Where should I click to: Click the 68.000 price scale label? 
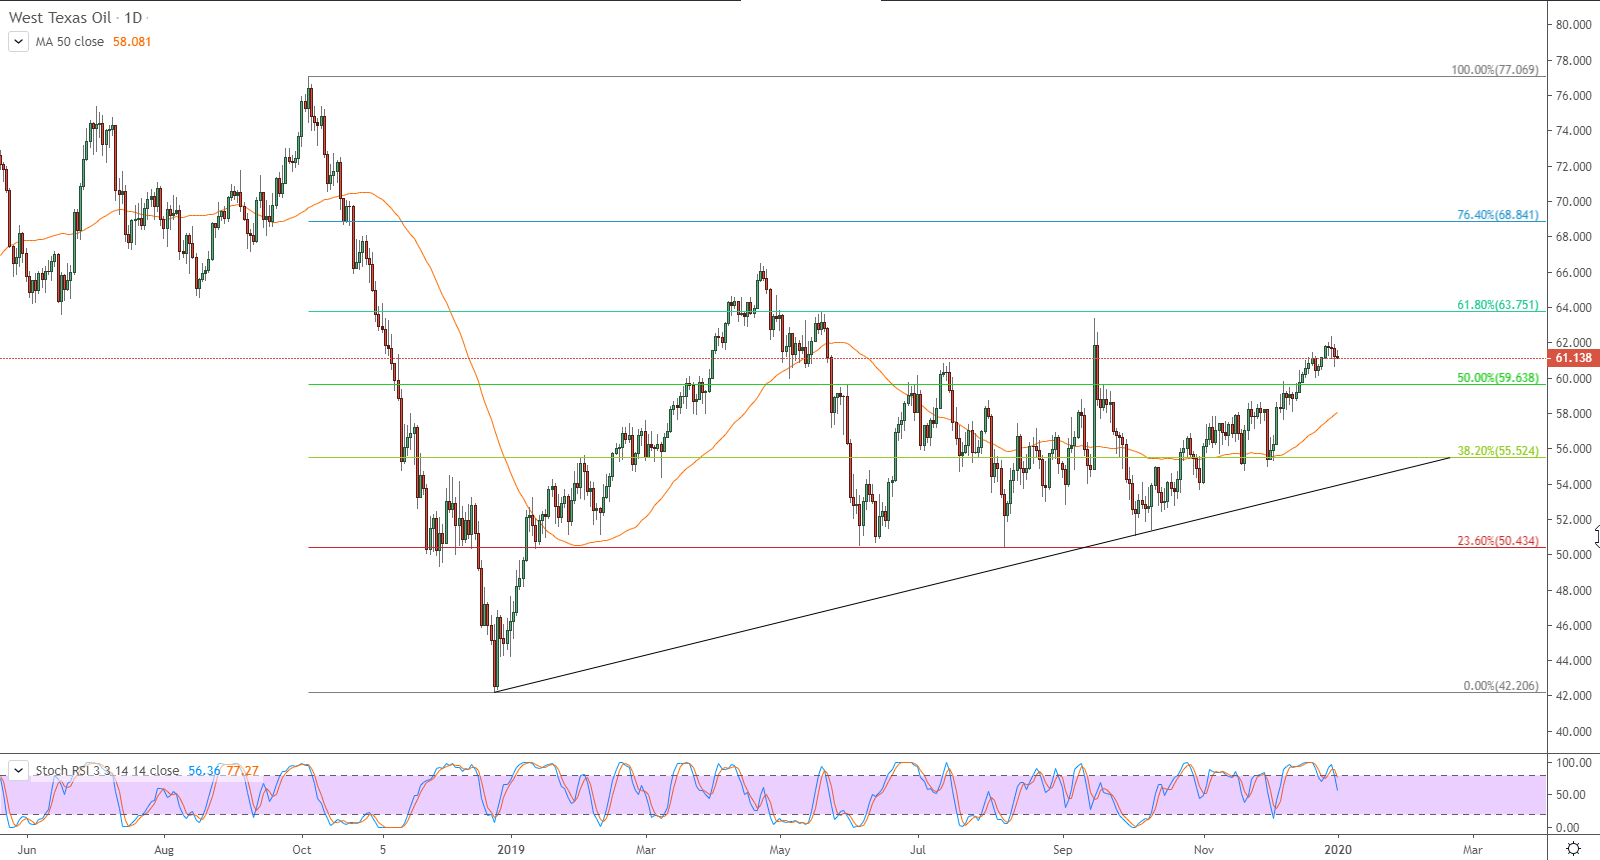(1573, 237)
